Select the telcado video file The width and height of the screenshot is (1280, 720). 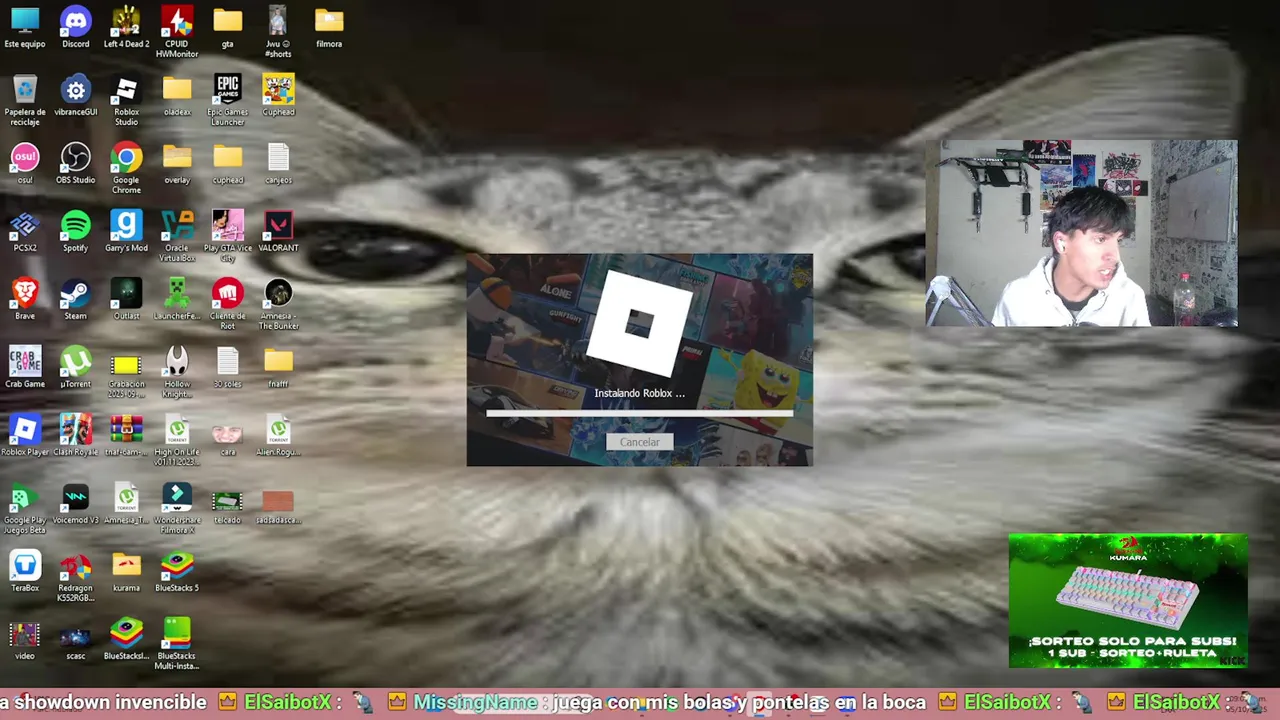(x=227, y=504)
